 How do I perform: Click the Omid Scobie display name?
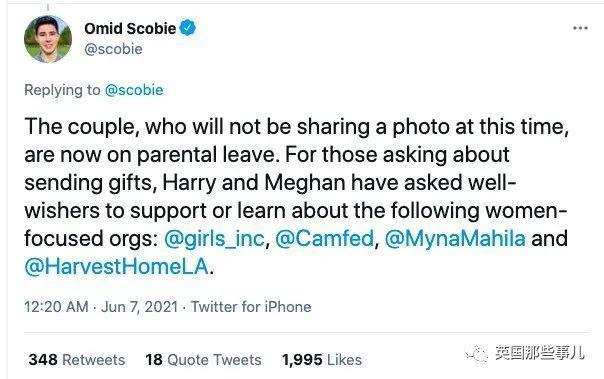point(130,29)
